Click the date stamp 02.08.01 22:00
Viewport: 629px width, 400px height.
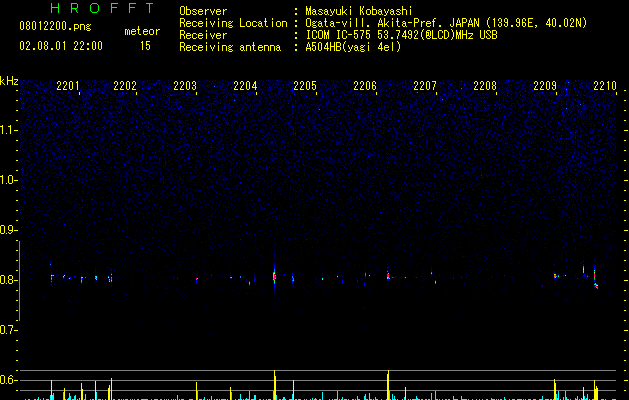(x=61, y=46)
